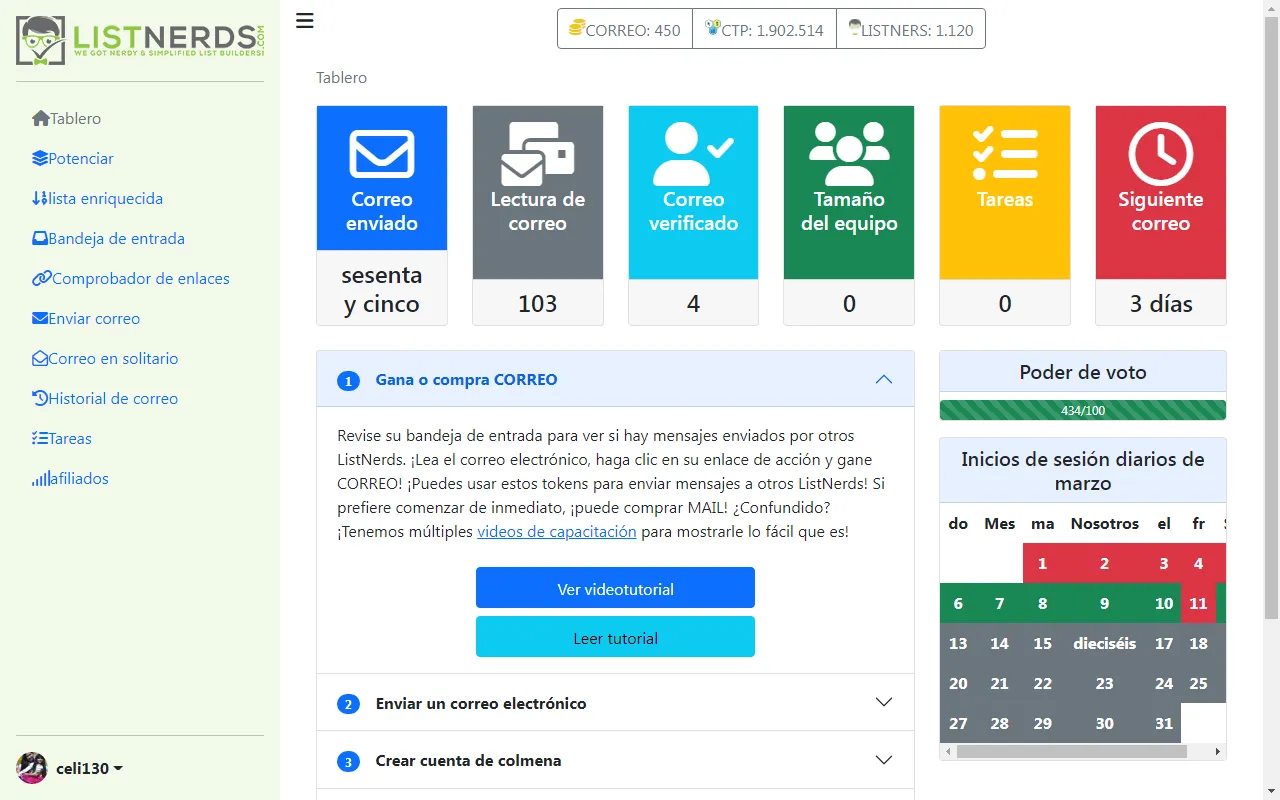Click the coins icon beside CORREO: 450
The width and height of the screenshot is (1280, 800).
coord(576,28)
